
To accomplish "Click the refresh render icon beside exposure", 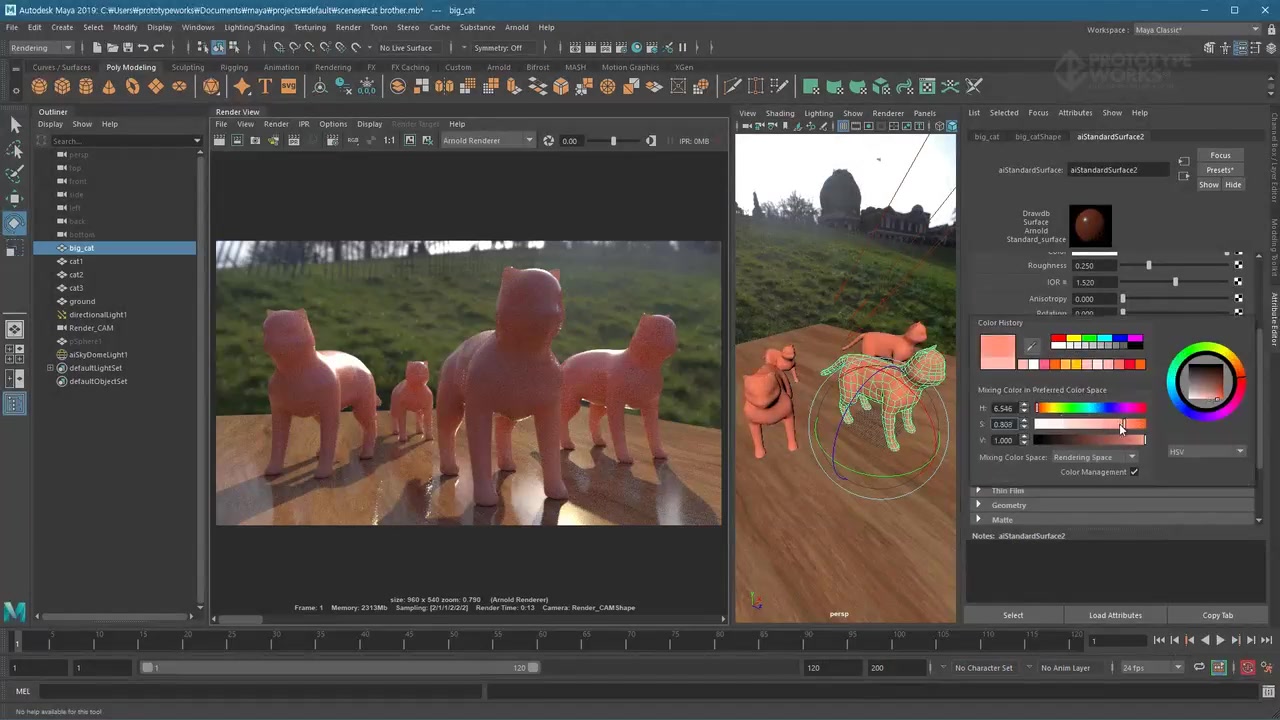I will [x=548, y=141].
